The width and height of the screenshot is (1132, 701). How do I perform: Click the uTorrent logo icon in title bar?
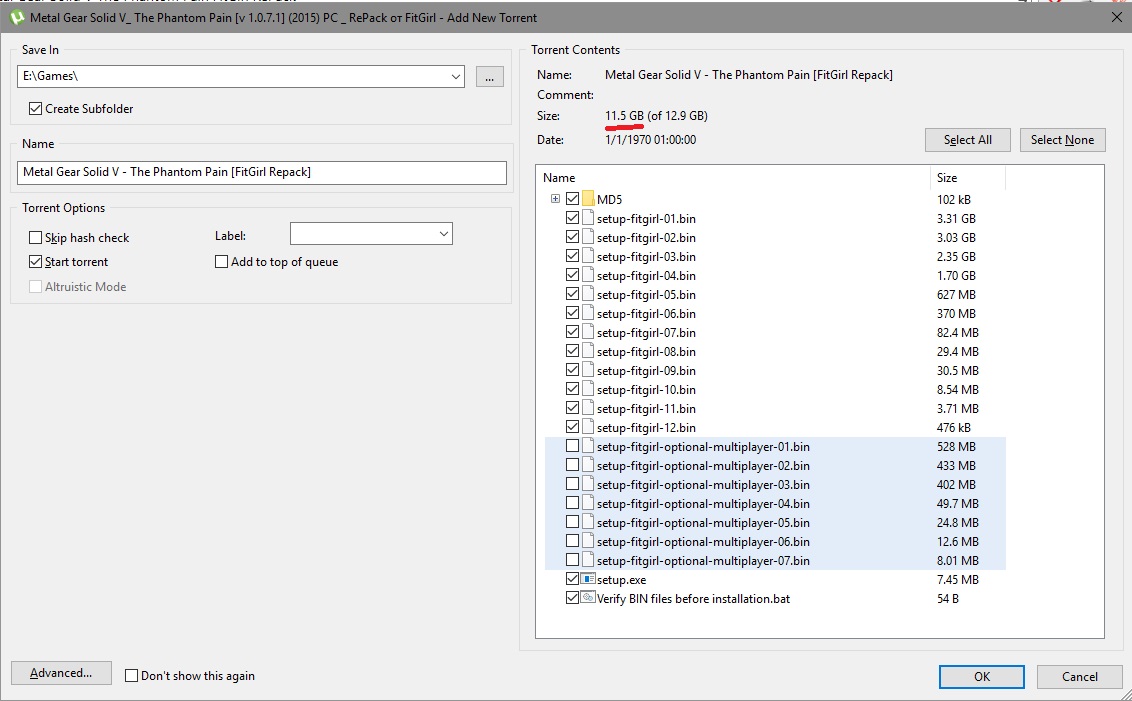[17, 17]
